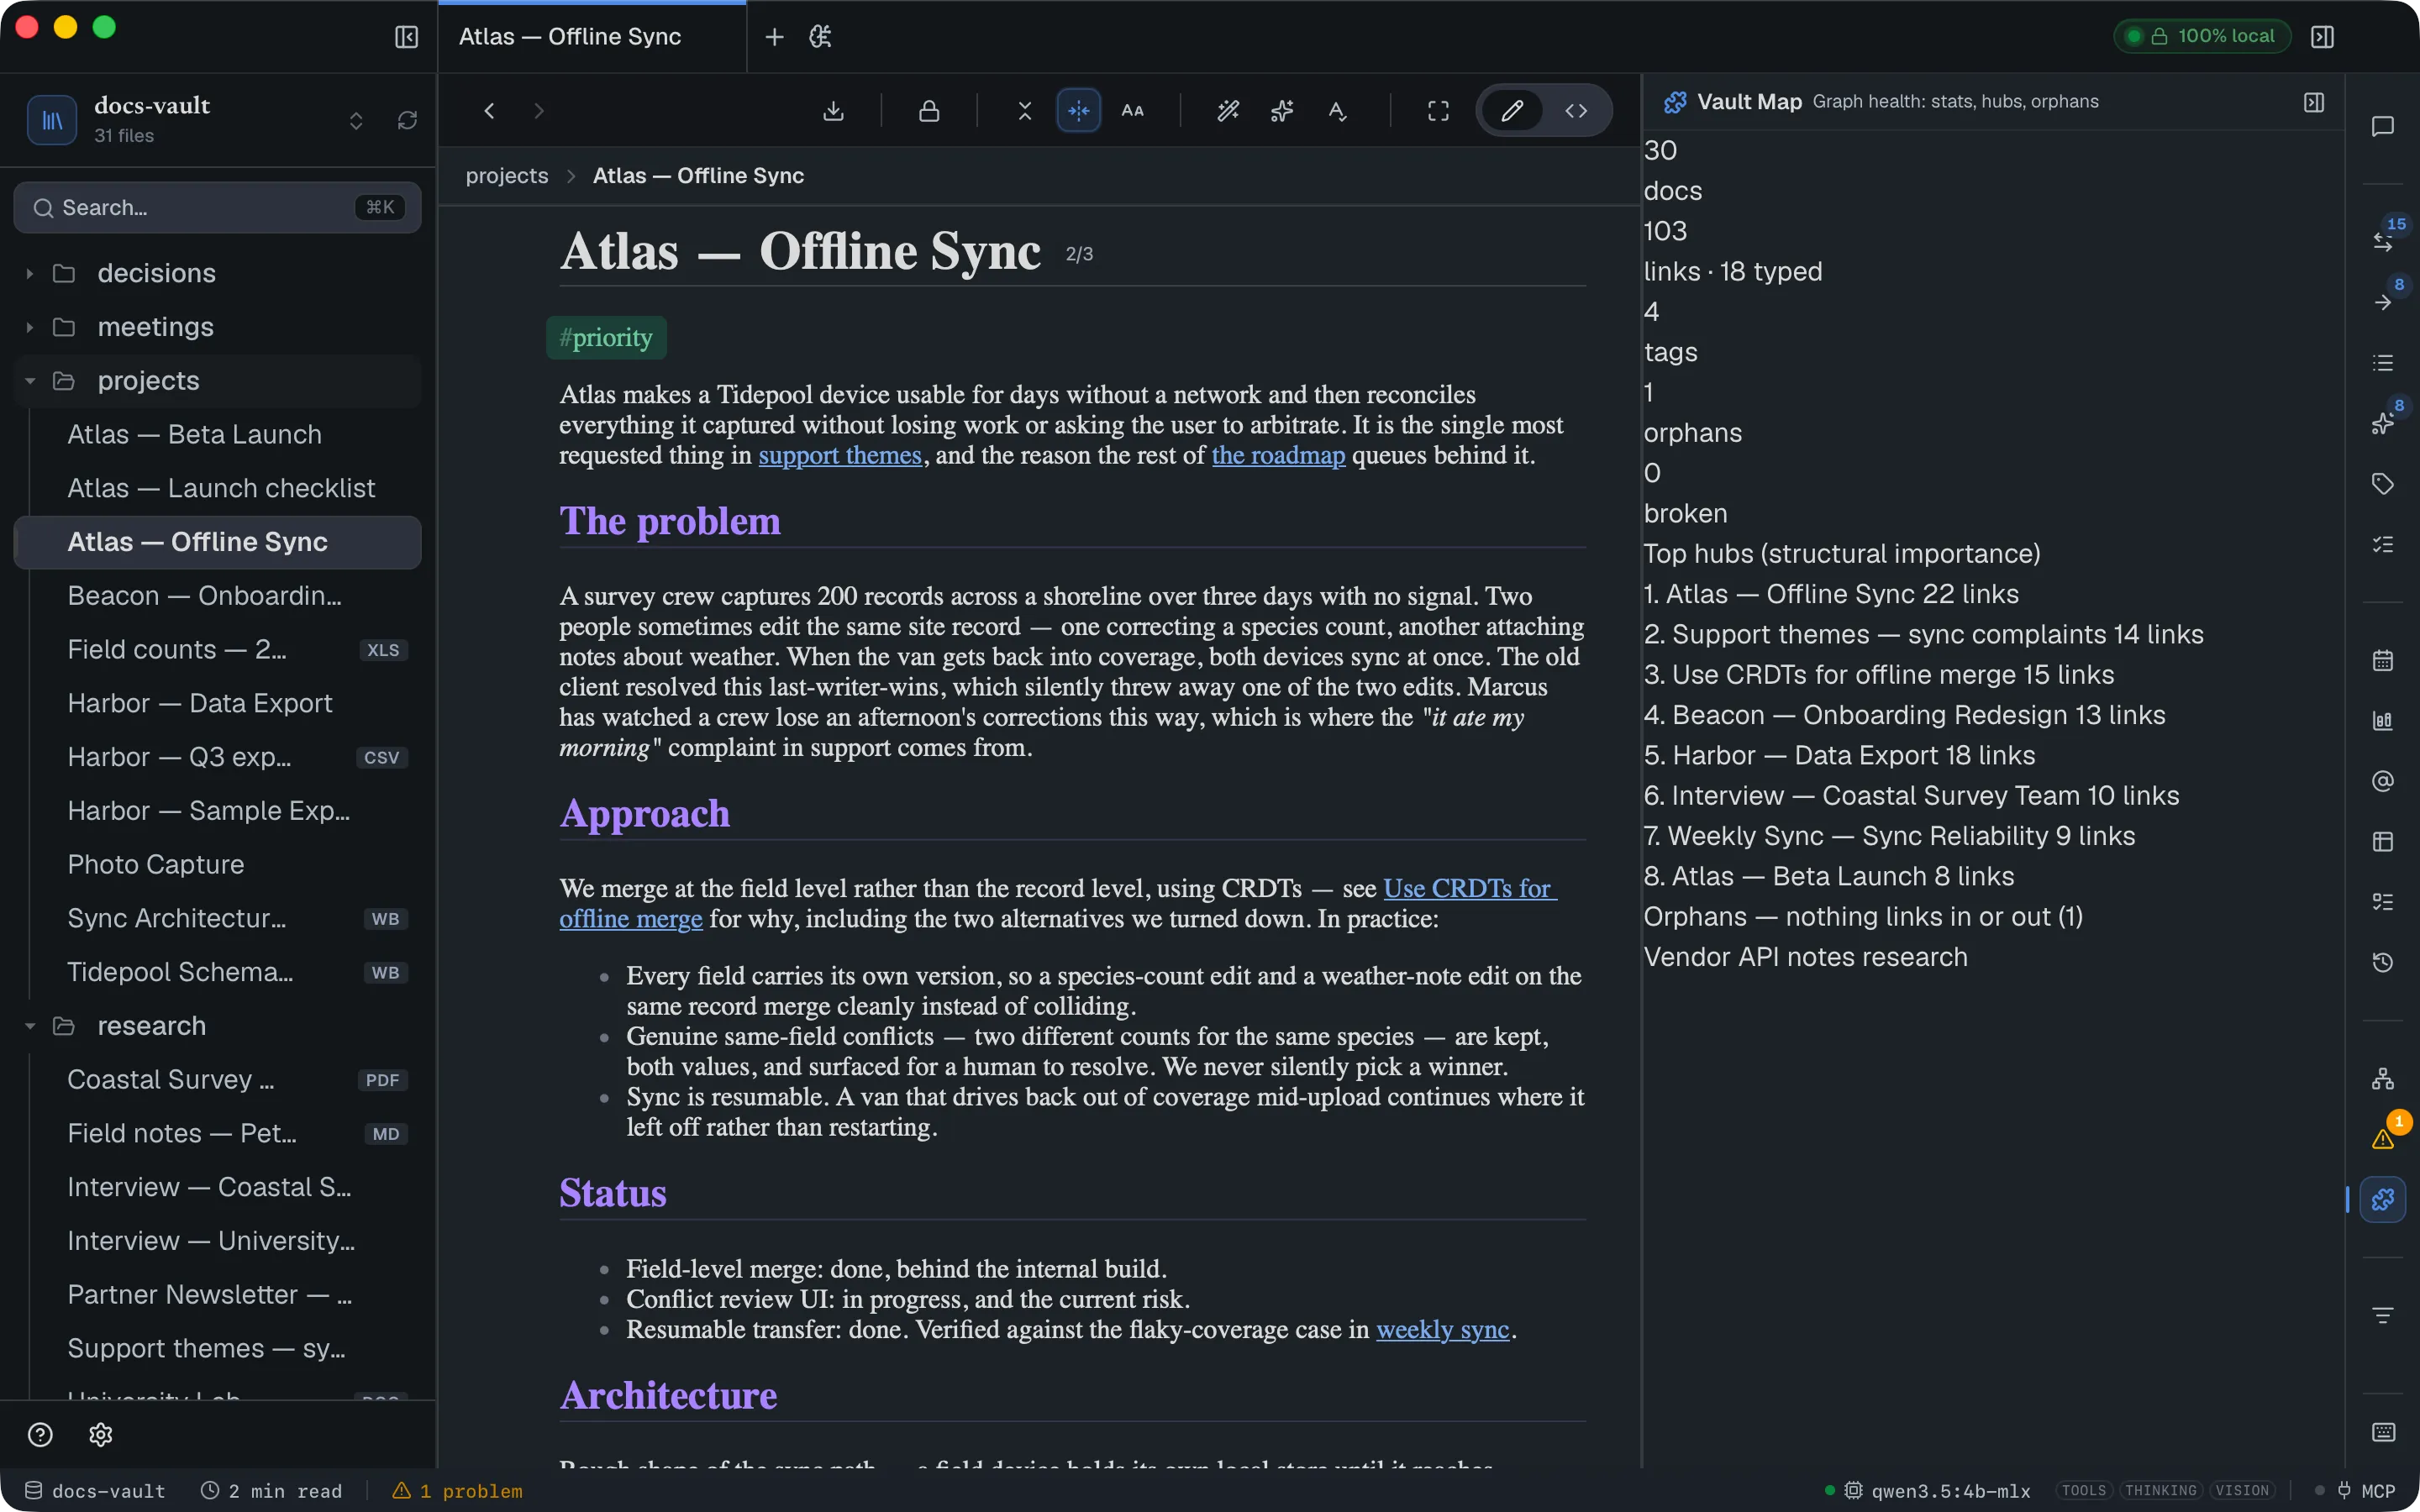The width and height of the screenshot is (2420, 1512).
Task: Collapse the left sidebar panel icon
Action: [x=406, y=37]
